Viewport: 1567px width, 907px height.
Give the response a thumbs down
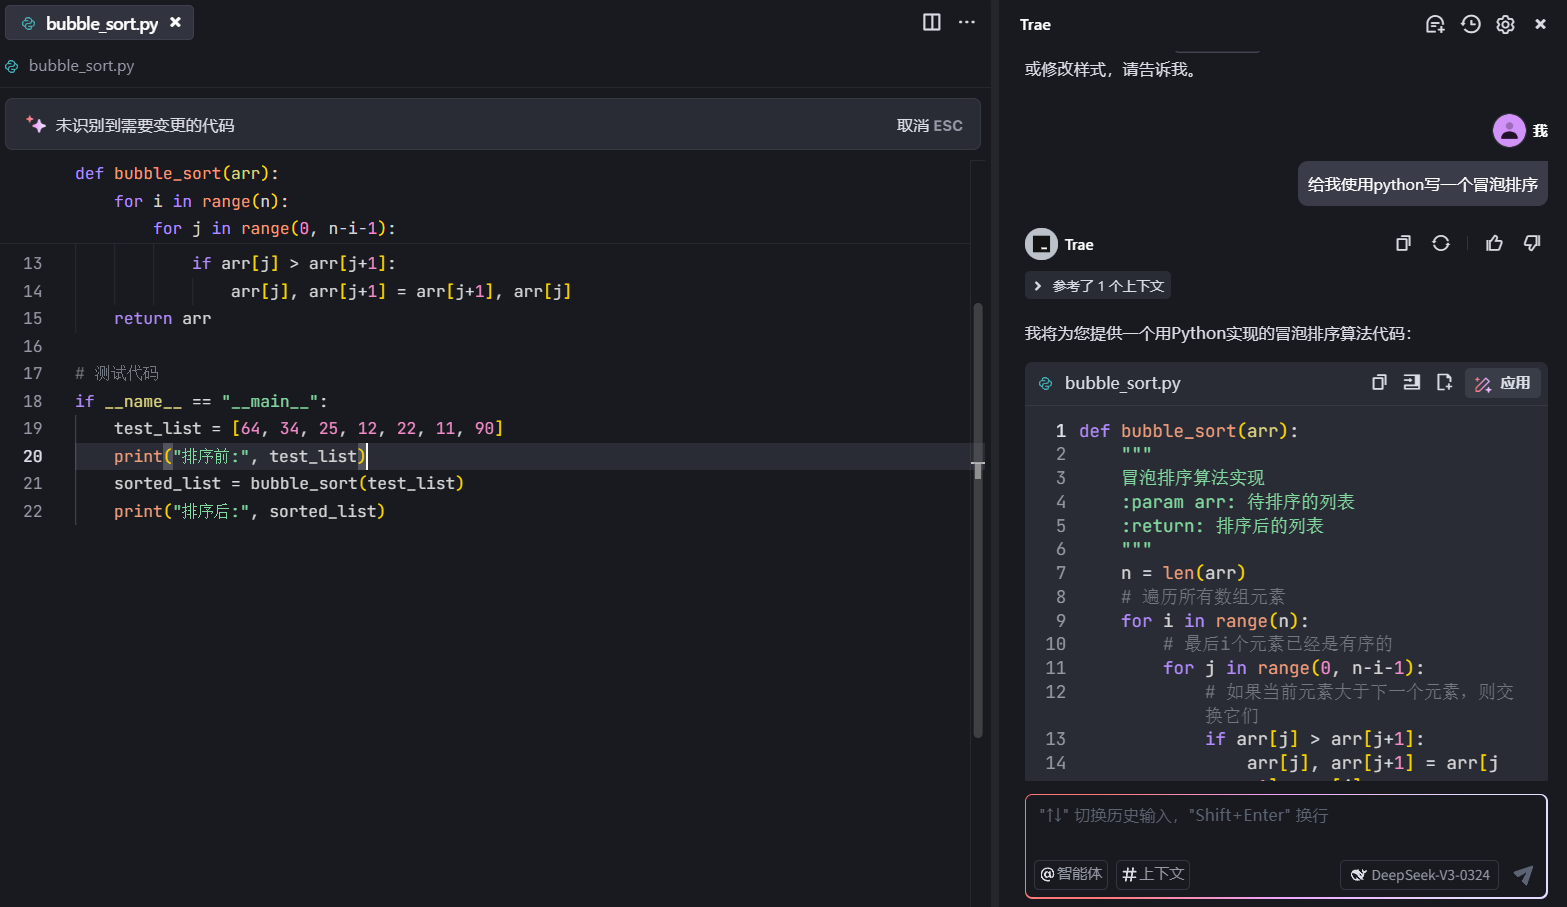(x=1531, y=243)
